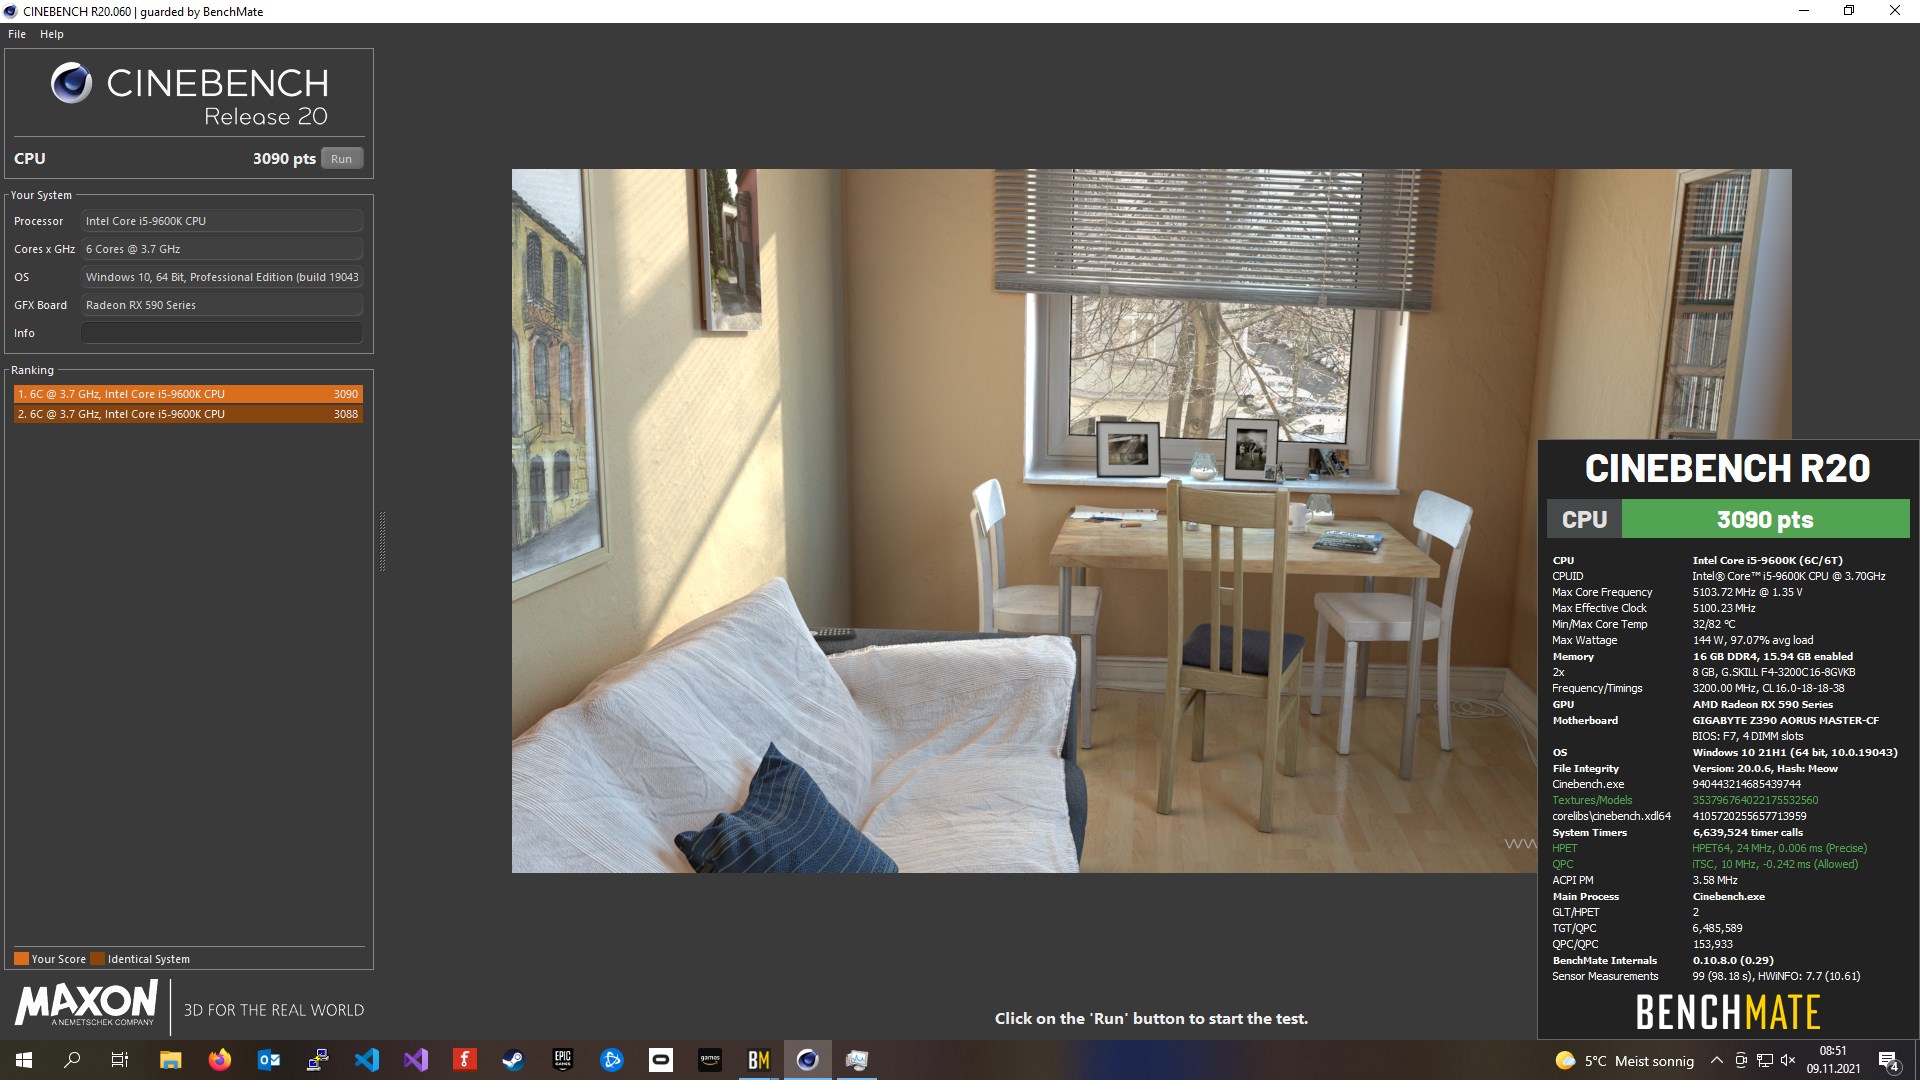1920x1080 pixels.
Task: Click the GFX Board field showing Radeon RX 590
Action: (221, 305)
